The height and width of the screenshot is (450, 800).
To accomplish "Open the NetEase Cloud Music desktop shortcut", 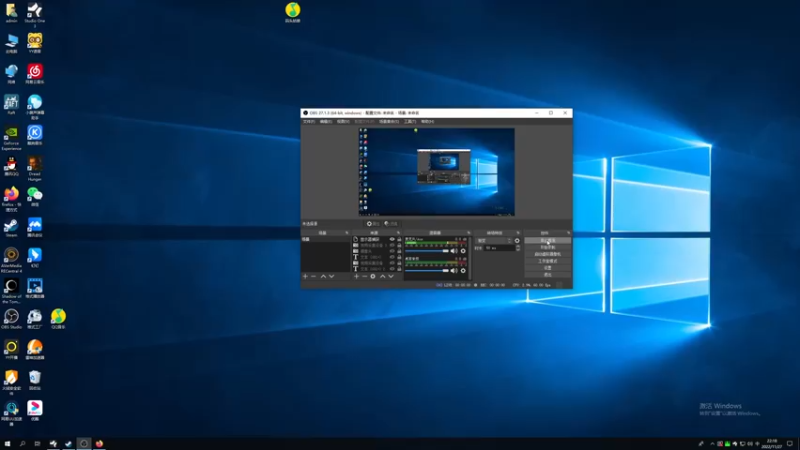I will 35,74.
